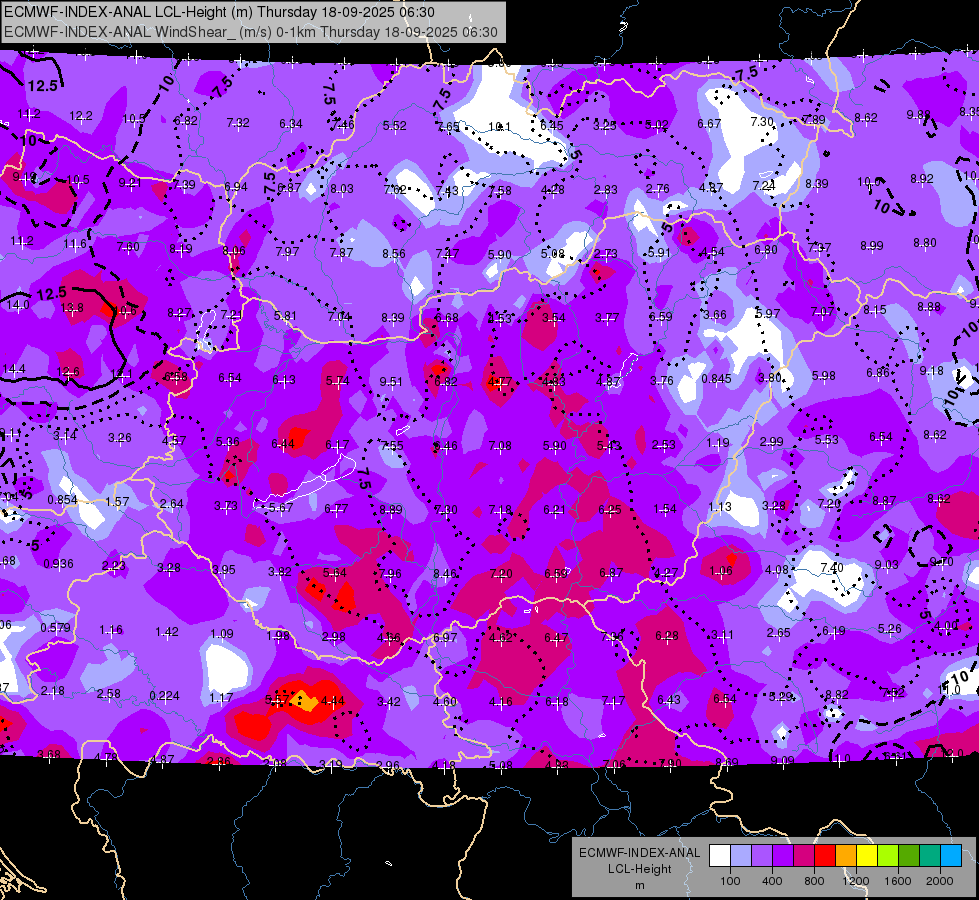Screen dimensions: 979x900
Task: Click the wind shear value 5.67
Action: (x=281, y=508)
